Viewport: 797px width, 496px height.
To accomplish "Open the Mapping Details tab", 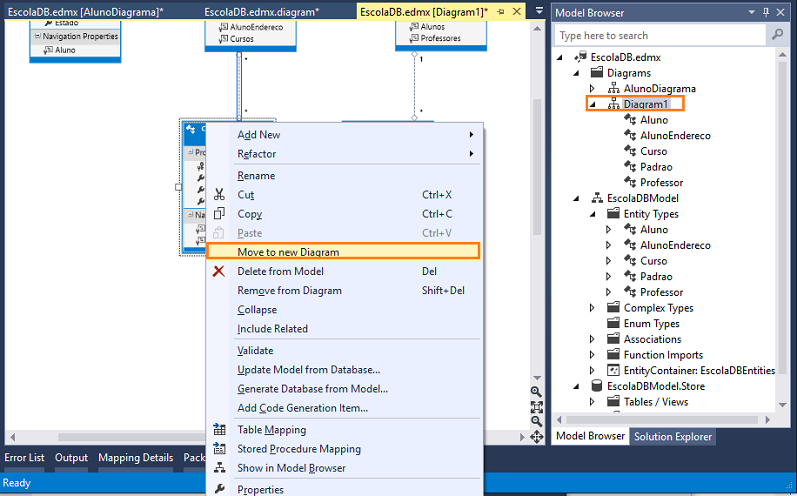I will (136, 457).
